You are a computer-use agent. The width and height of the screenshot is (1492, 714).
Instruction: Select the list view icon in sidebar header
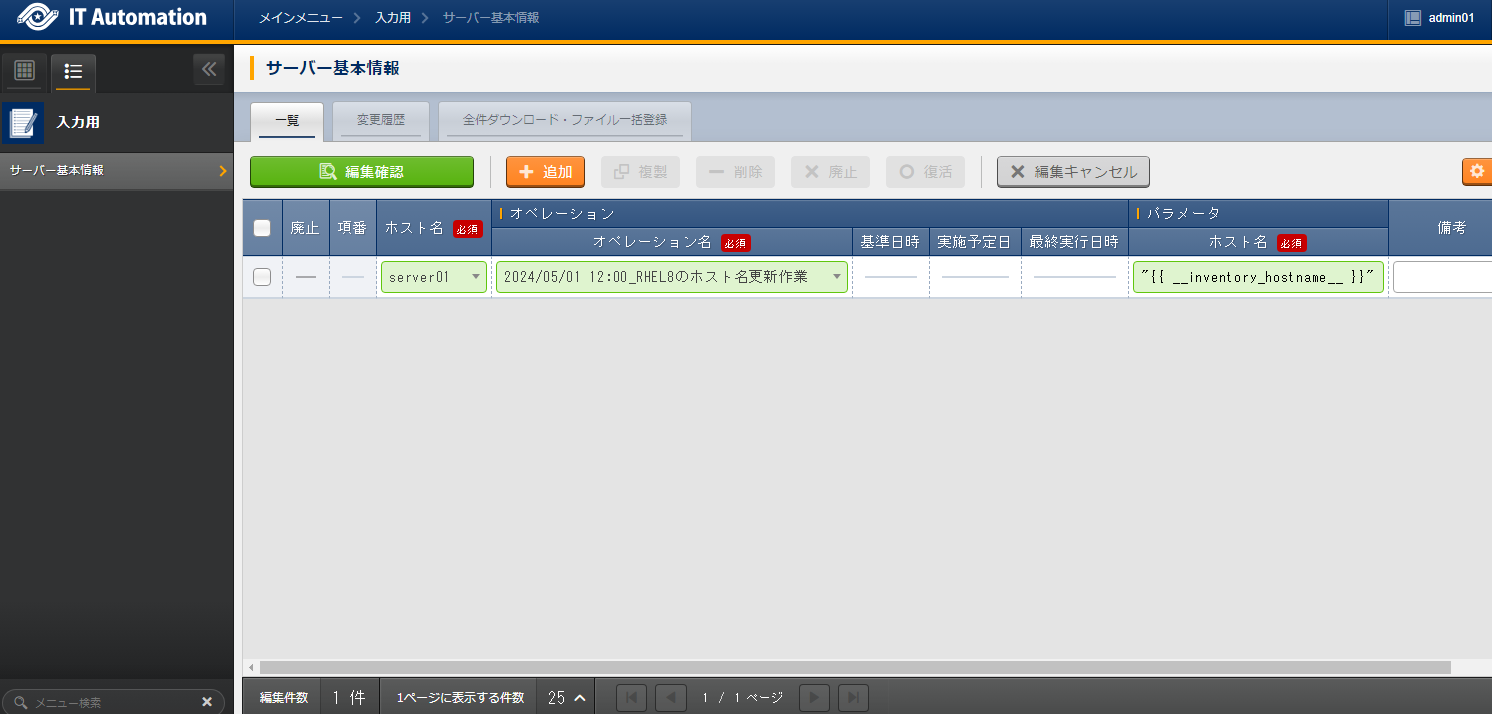(x=72, y=70)
